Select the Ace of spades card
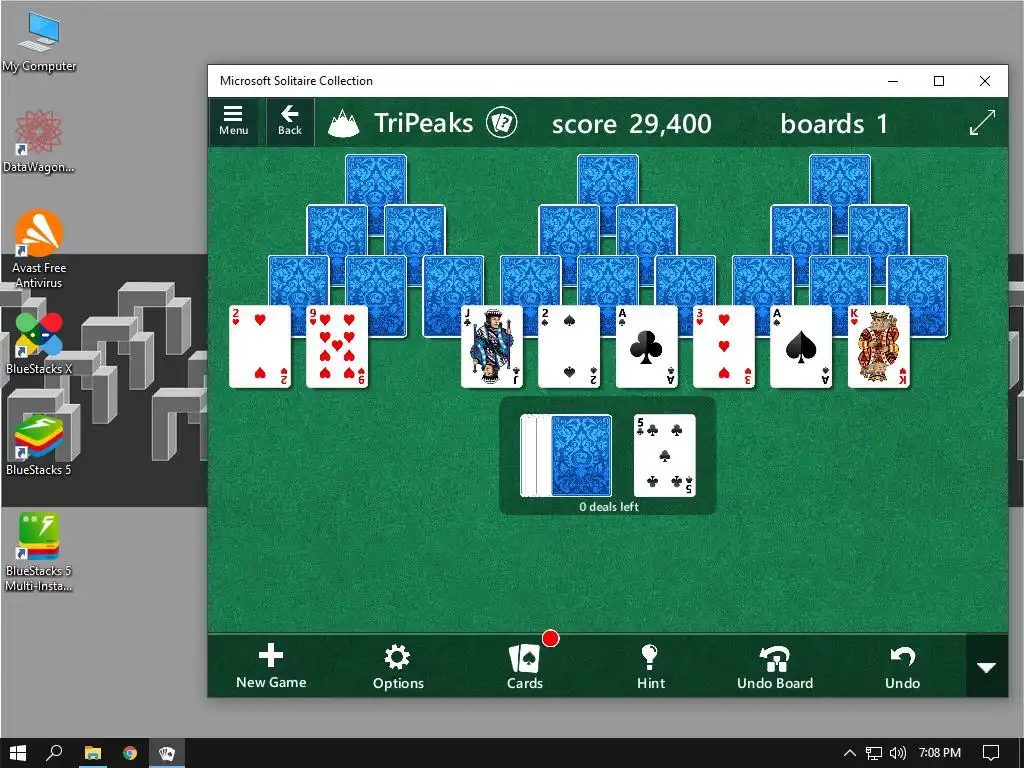Viewport: 1024px width, 768px height. pos(801,347)
